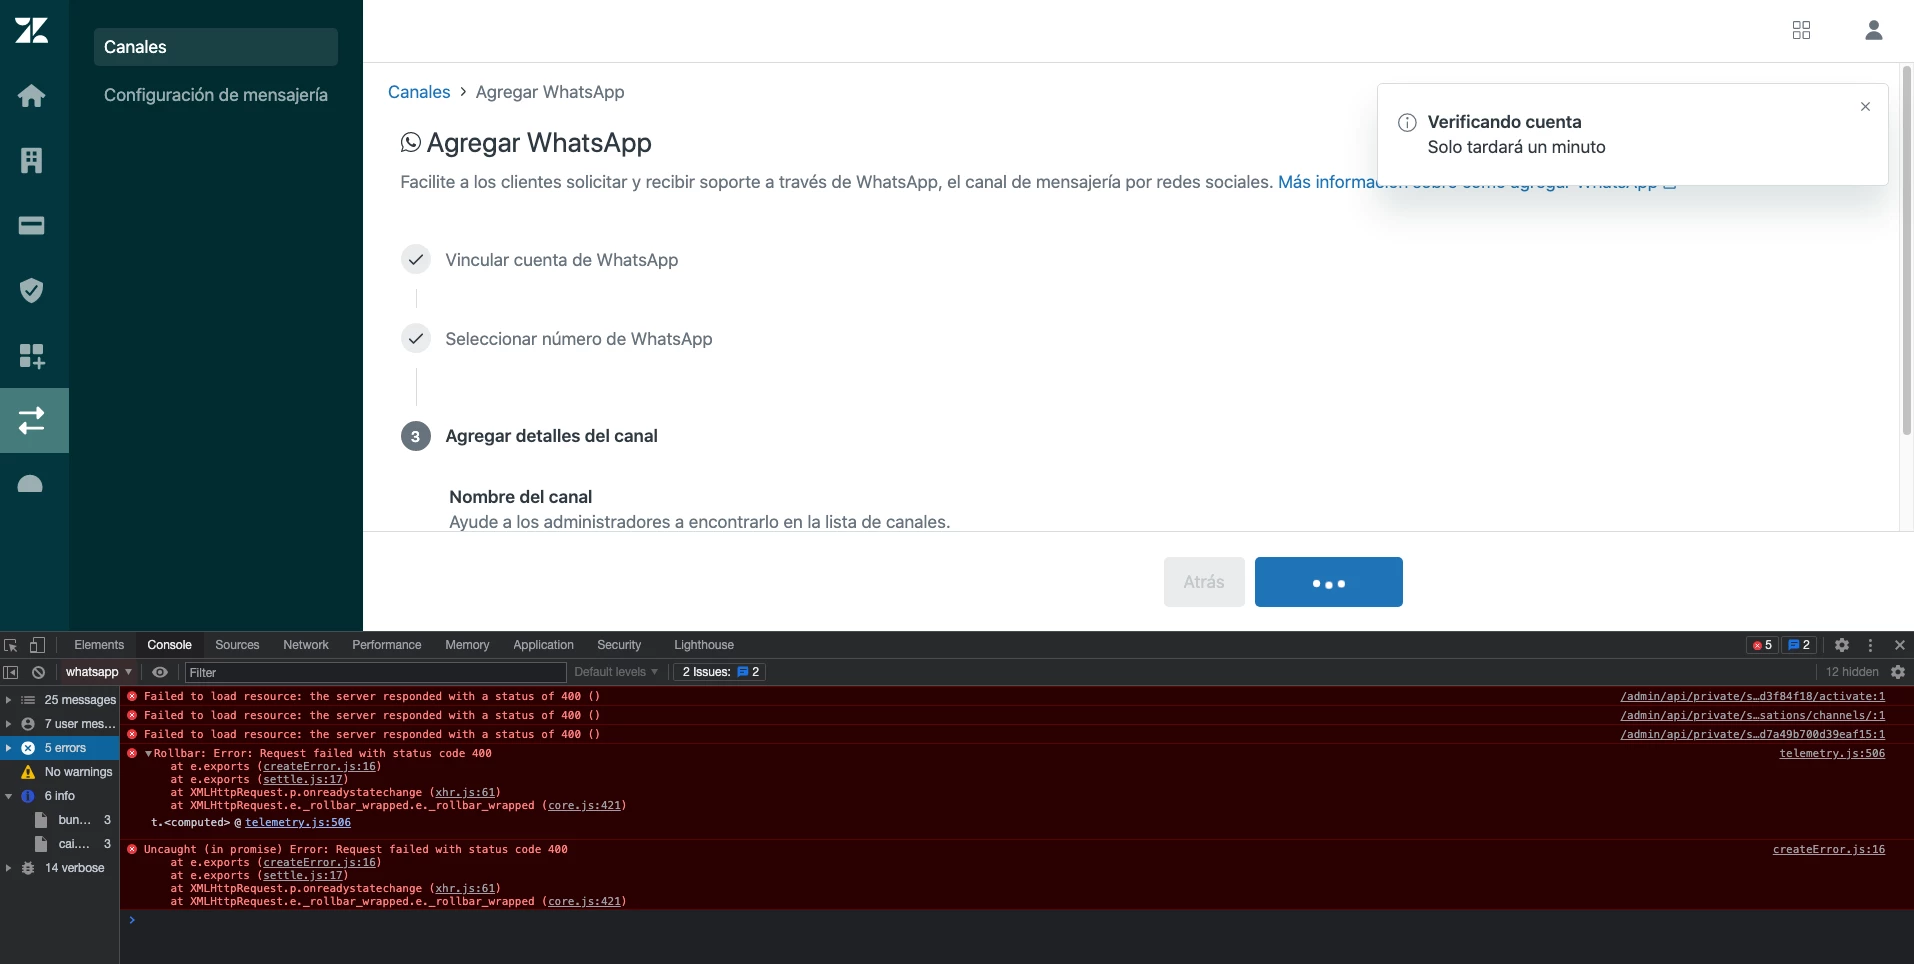The image size is (1914, 964).
Task: Open the createError.js:16 right-side source link
Action: coord(1829,849)
